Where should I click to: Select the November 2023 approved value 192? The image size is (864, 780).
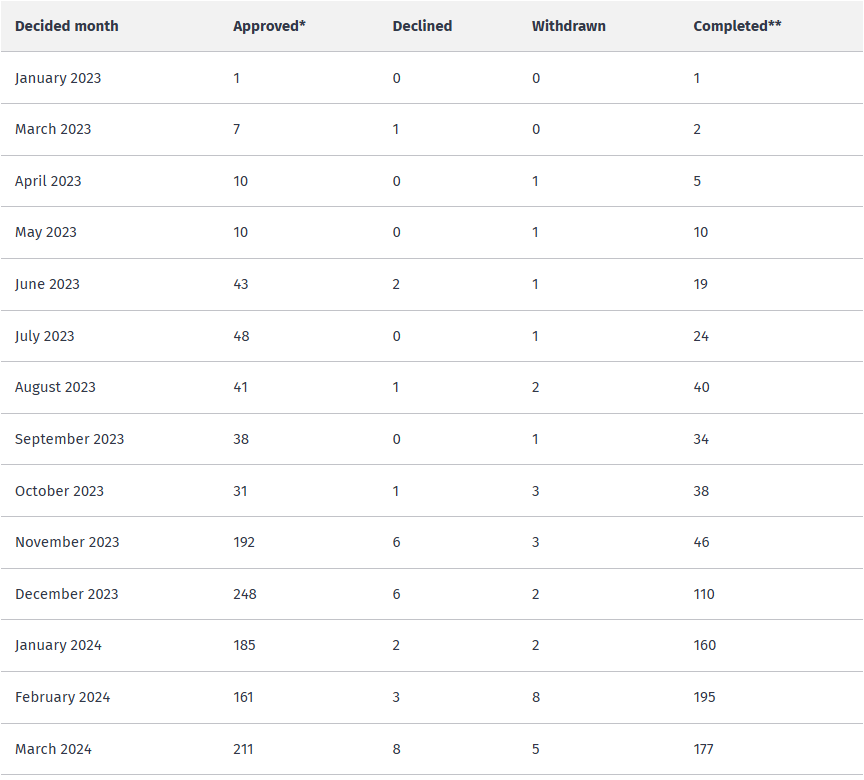pos(244,542)
